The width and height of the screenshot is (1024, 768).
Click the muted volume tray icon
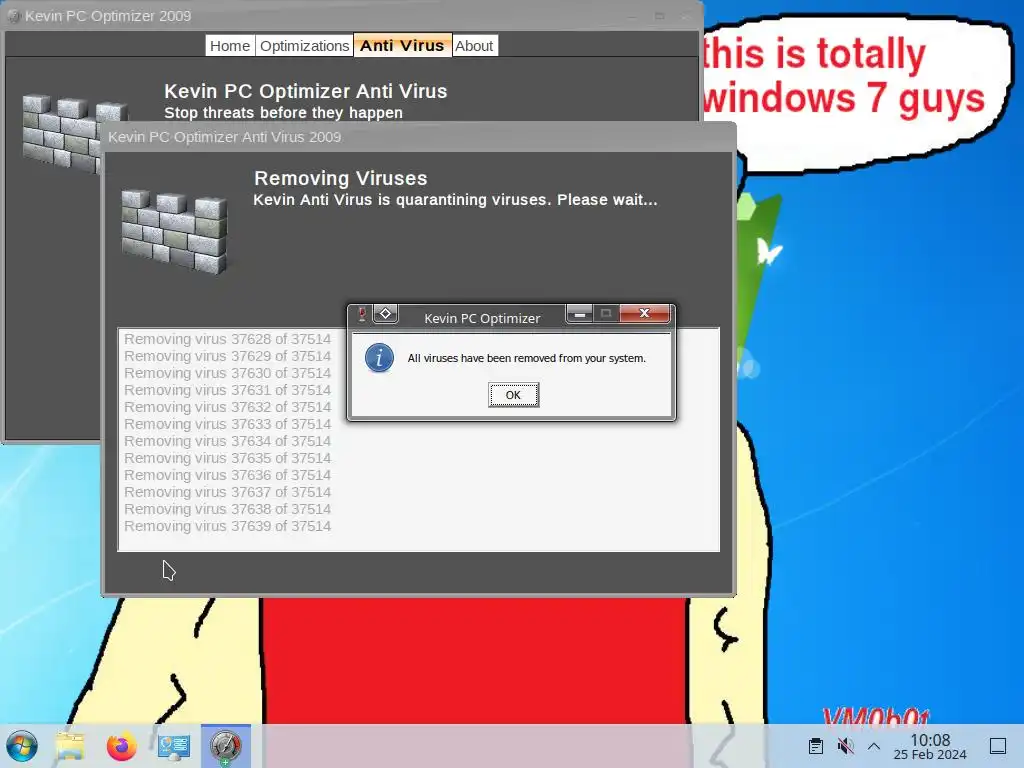coord(845,746)
